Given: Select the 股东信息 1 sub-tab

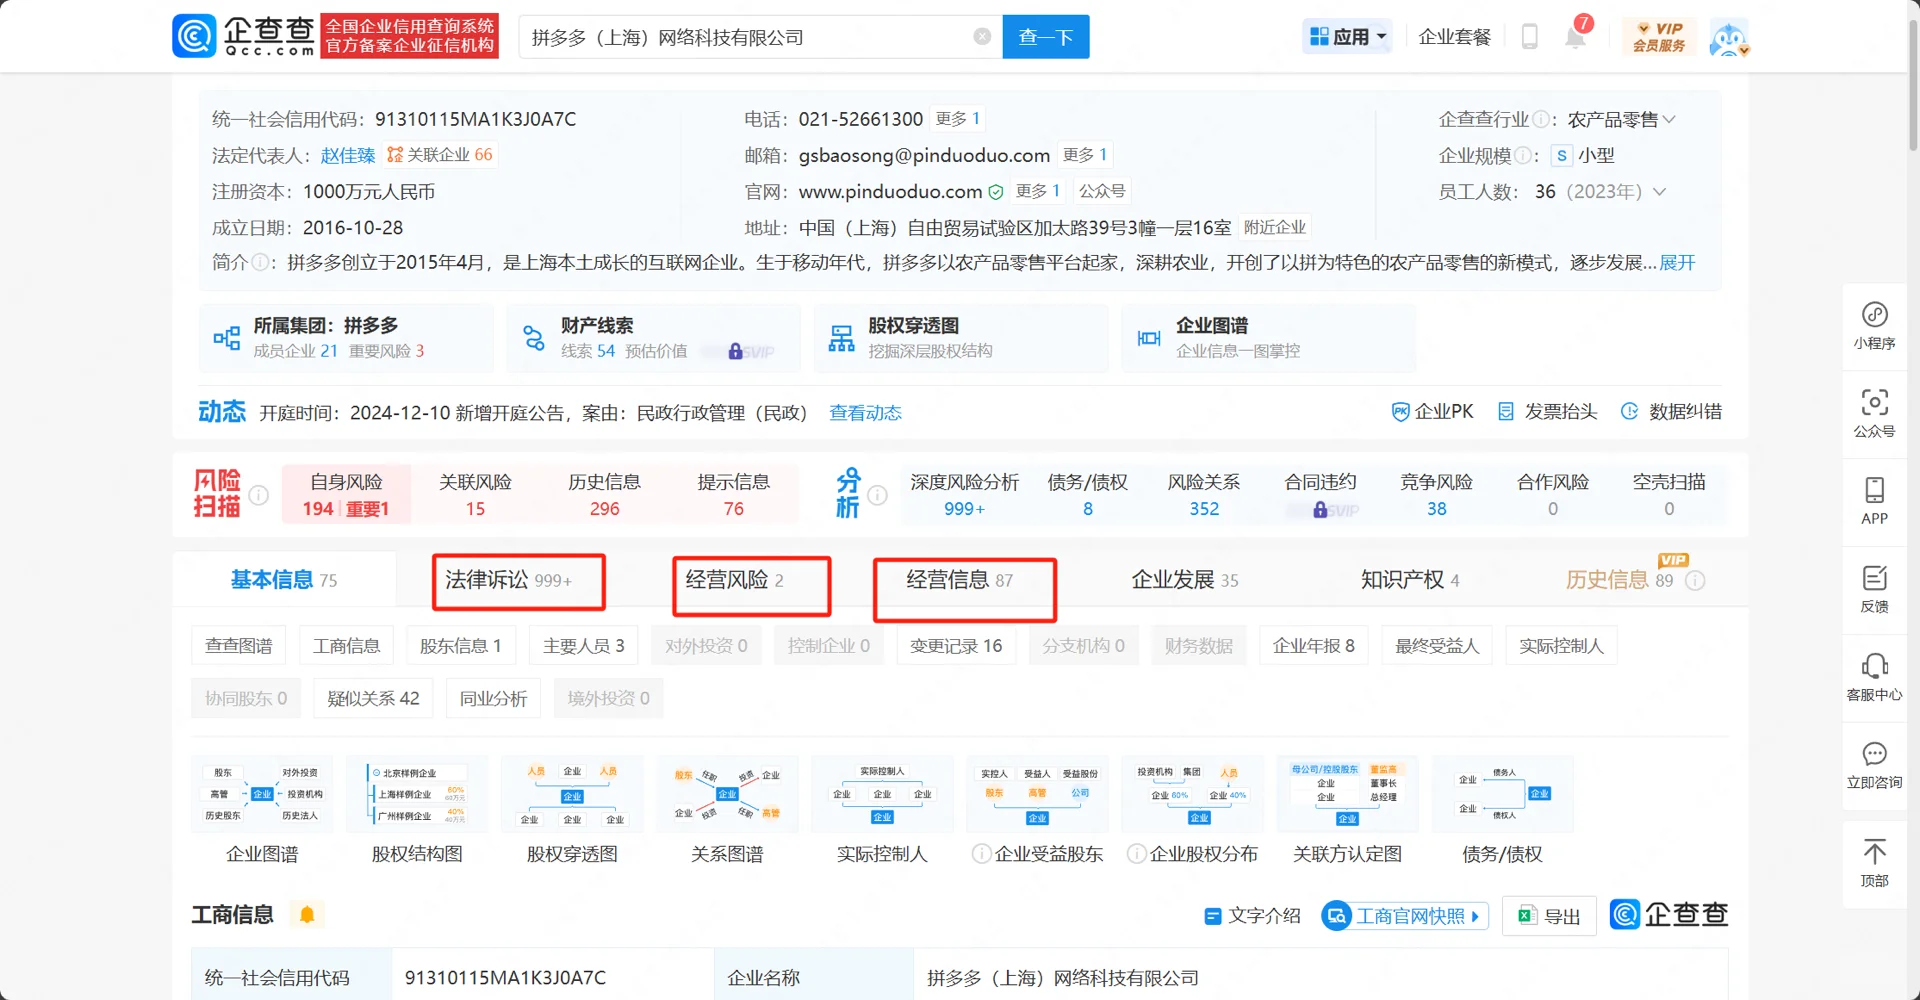Looking at the screenshot, I should pyautogui.click(x=461, y=646).
